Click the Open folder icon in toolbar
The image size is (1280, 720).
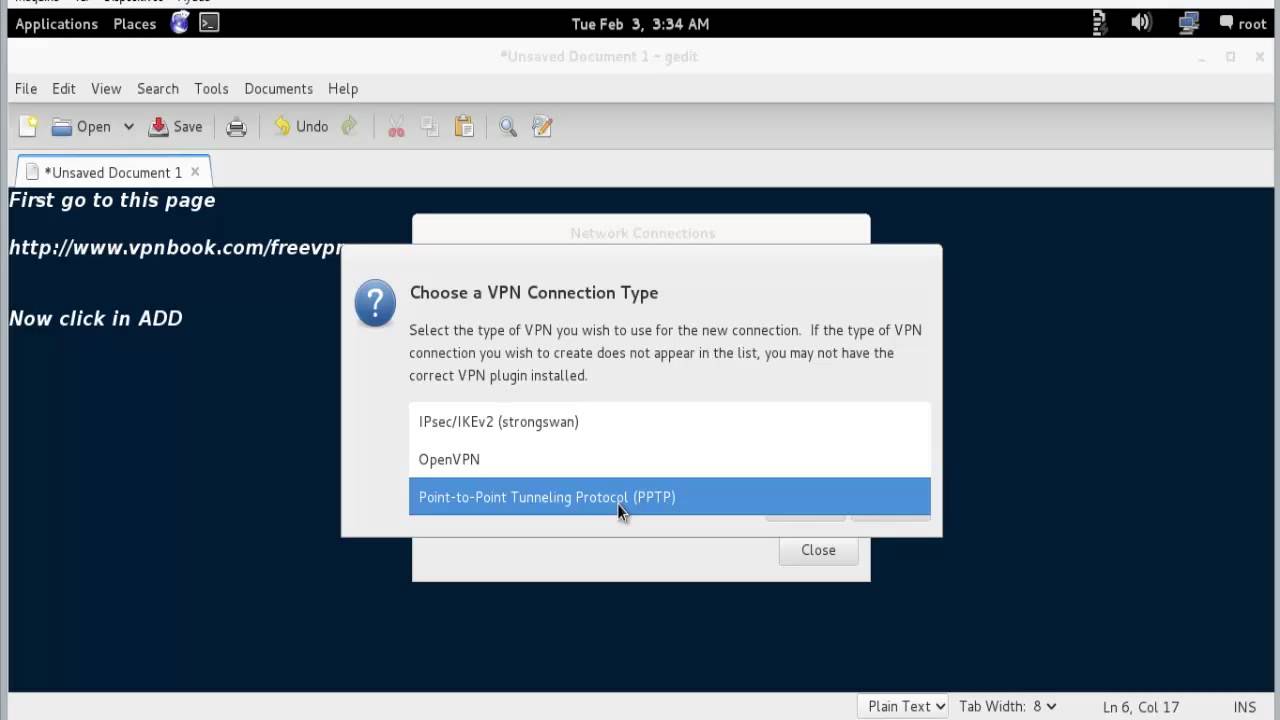62,127
